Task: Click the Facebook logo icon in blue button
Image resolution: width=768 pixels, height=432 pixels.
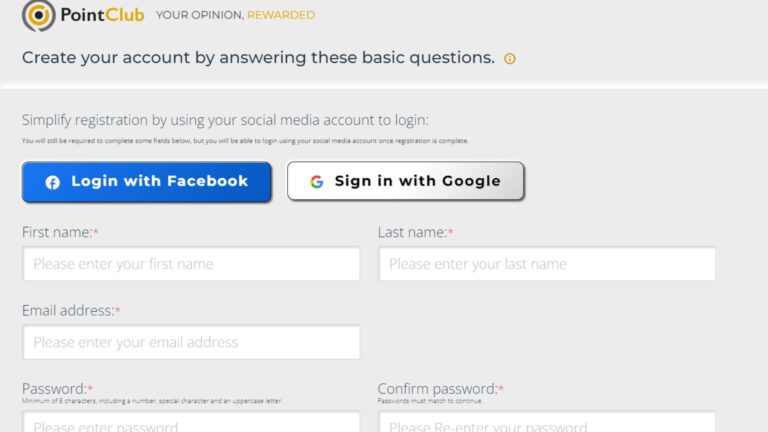Action: [52, 182]
